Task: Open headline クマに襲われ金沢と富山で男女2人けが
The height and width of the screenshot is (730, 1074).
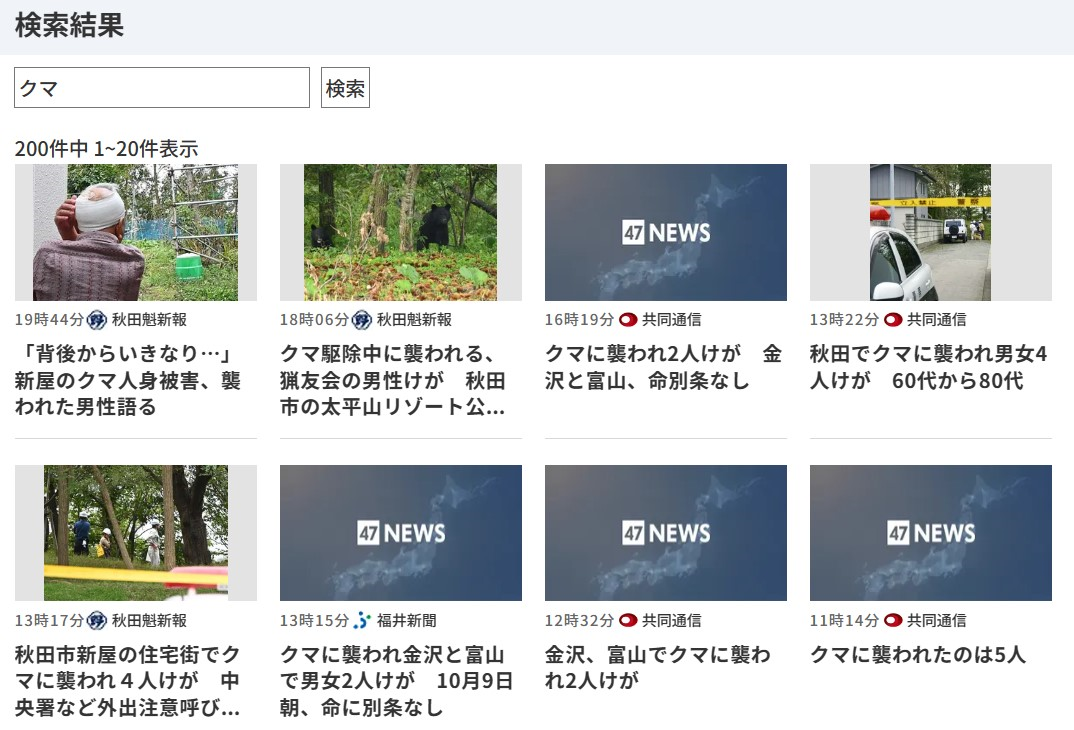Action: (x=397, y=681)
